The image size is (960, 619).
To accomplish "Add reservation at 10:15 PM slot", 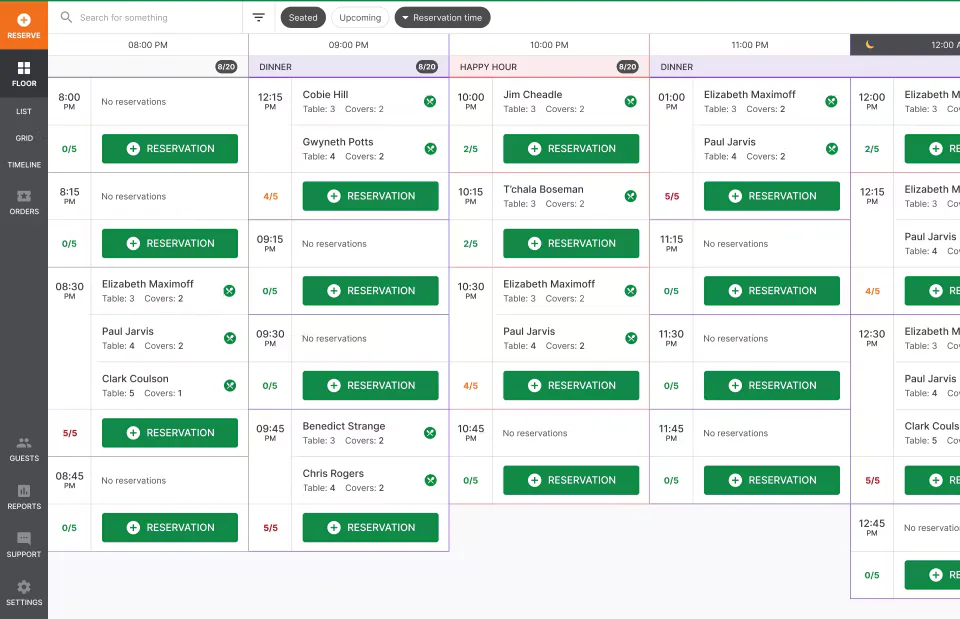I will pos(571,243).
